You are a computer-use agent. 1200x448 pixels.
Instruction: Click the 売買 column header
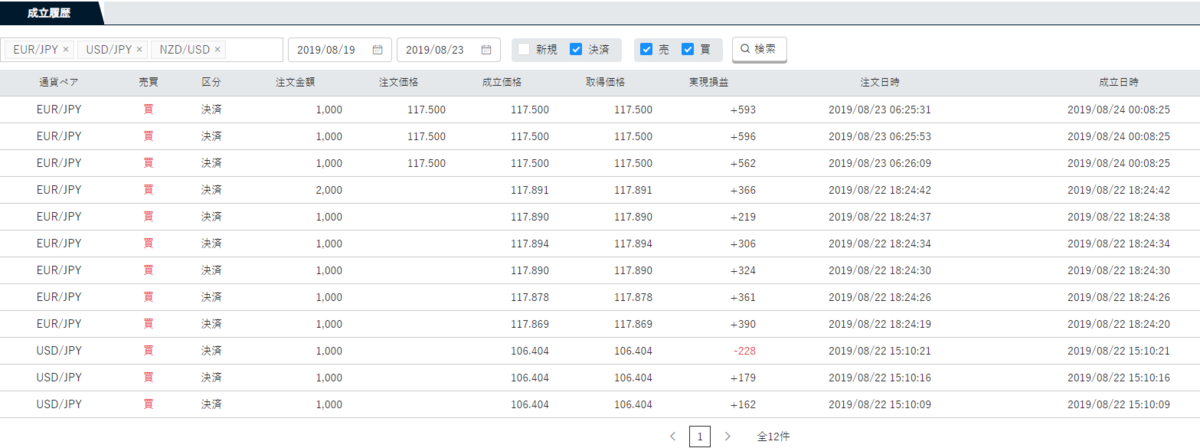click(148, 83)
